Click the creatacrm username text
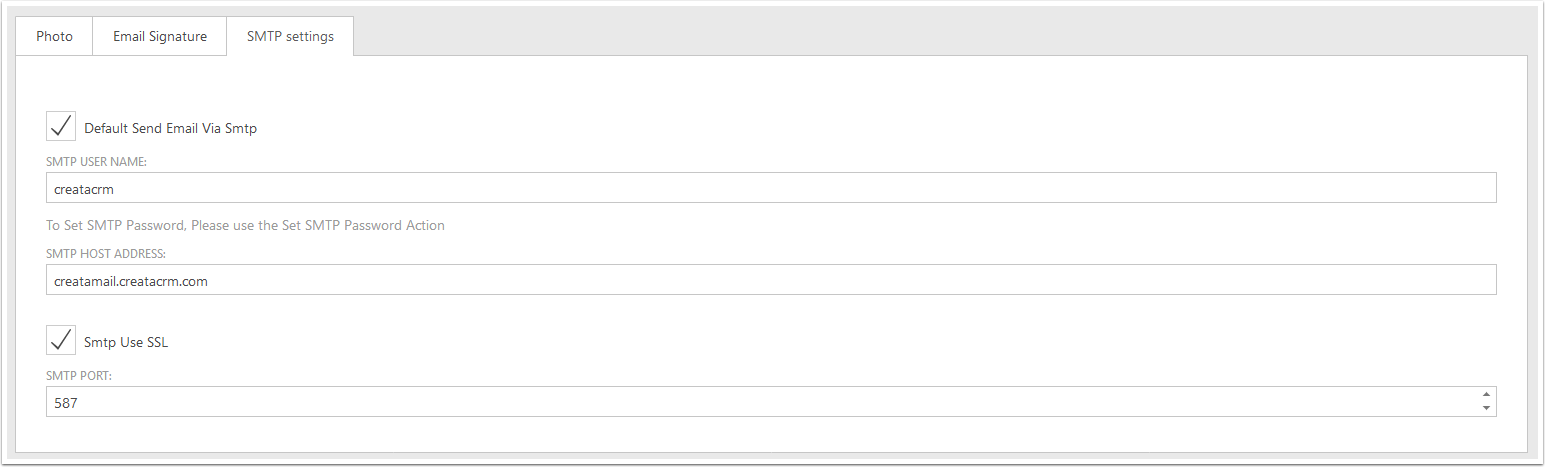Image resolution: width=1545 pixels, height=467 pixels. pos(85,188)
